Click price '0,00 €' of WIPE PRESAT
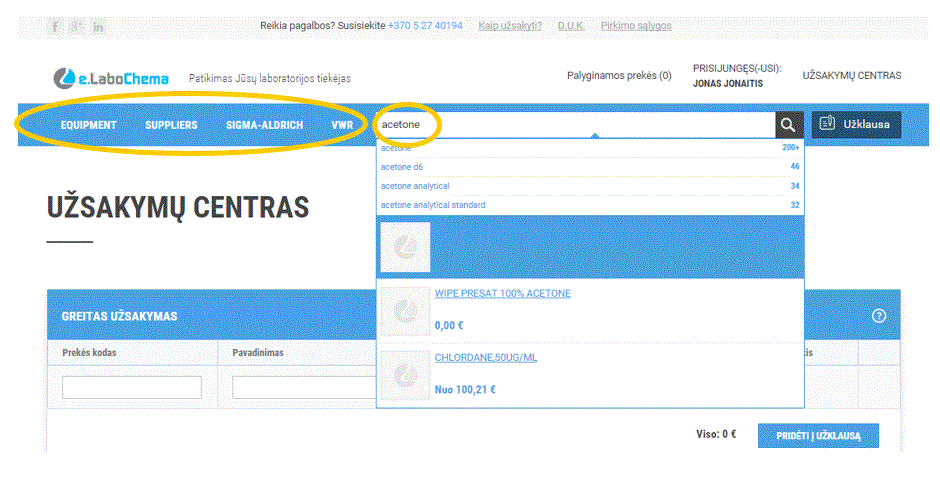Viewport: 940px width, 491px height. click(449, 326)
